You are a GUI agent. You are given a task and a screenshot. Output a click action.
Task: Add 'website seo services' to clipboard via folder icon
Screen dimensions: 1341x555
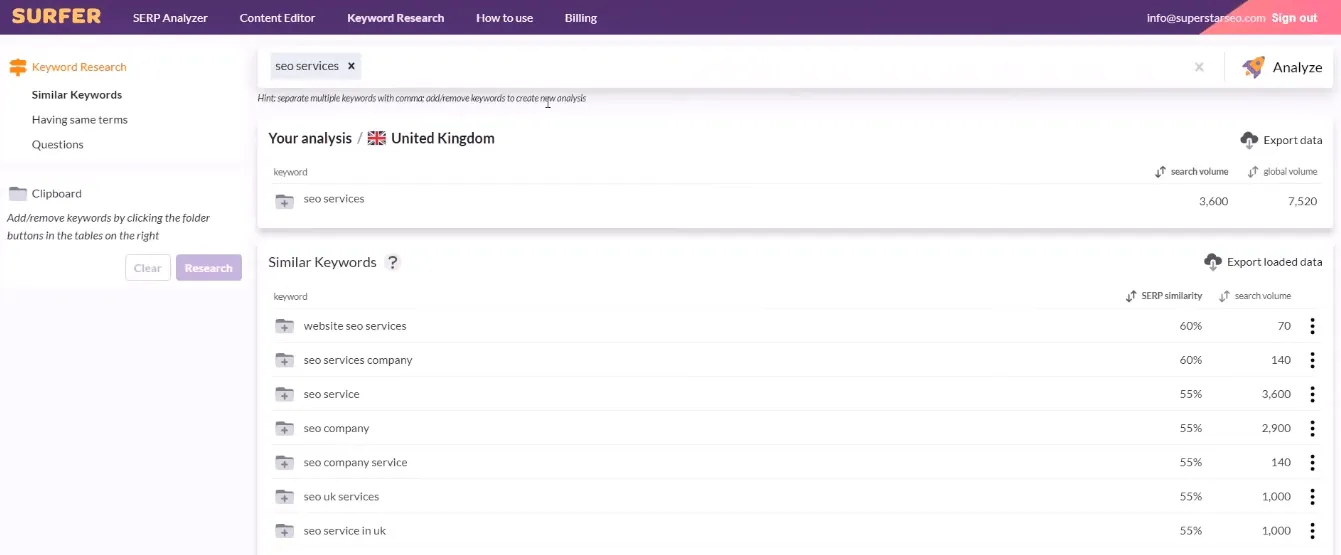[x=285, y=326]
